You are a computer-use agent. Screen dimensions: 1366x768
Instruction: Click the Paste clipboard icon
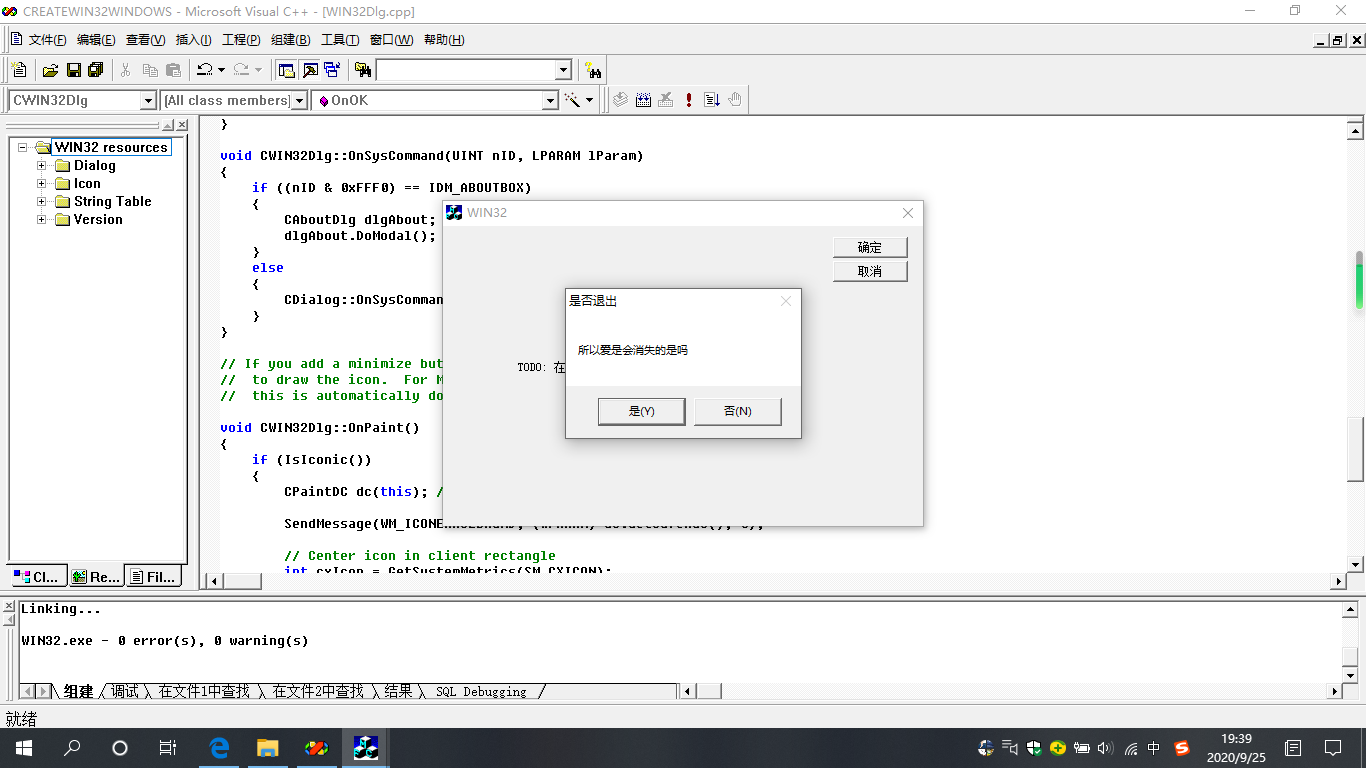coord(173,70)
